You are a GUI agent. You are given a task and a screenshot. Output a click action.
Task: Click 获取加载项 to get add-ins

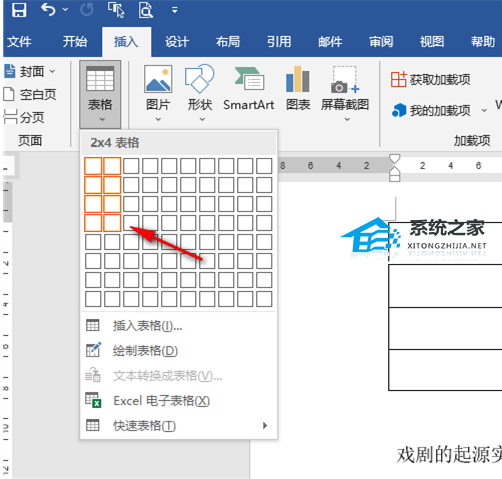pyautogui.click(x=430, y=79)
